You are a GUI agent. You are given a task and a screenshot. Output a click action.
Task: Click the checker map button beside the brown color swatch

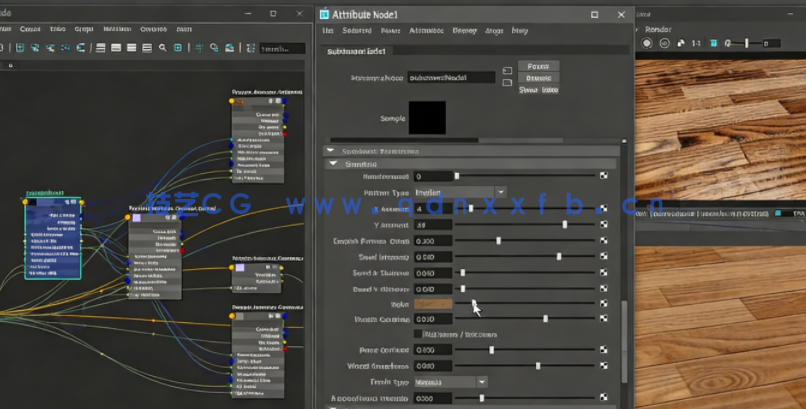(604, 304)
